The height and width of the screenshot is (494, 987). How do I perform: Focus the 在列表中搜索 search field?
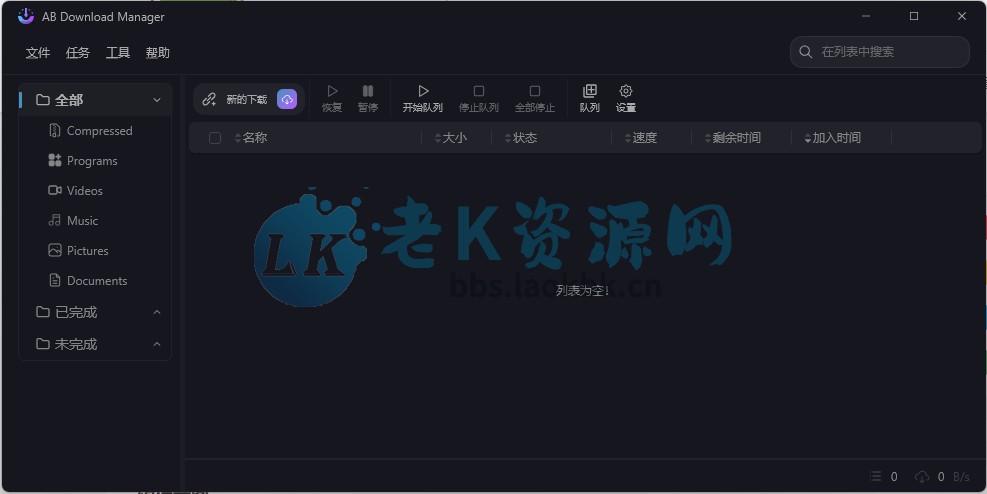(879, 52)
